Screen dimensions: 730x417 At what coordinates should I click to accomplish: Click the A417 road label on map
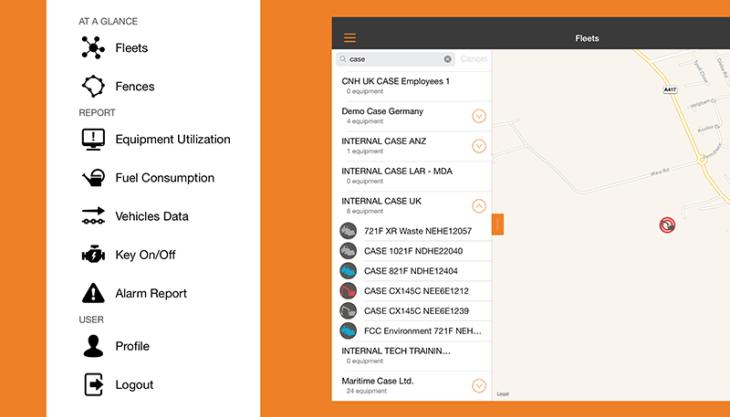point(669,89)
